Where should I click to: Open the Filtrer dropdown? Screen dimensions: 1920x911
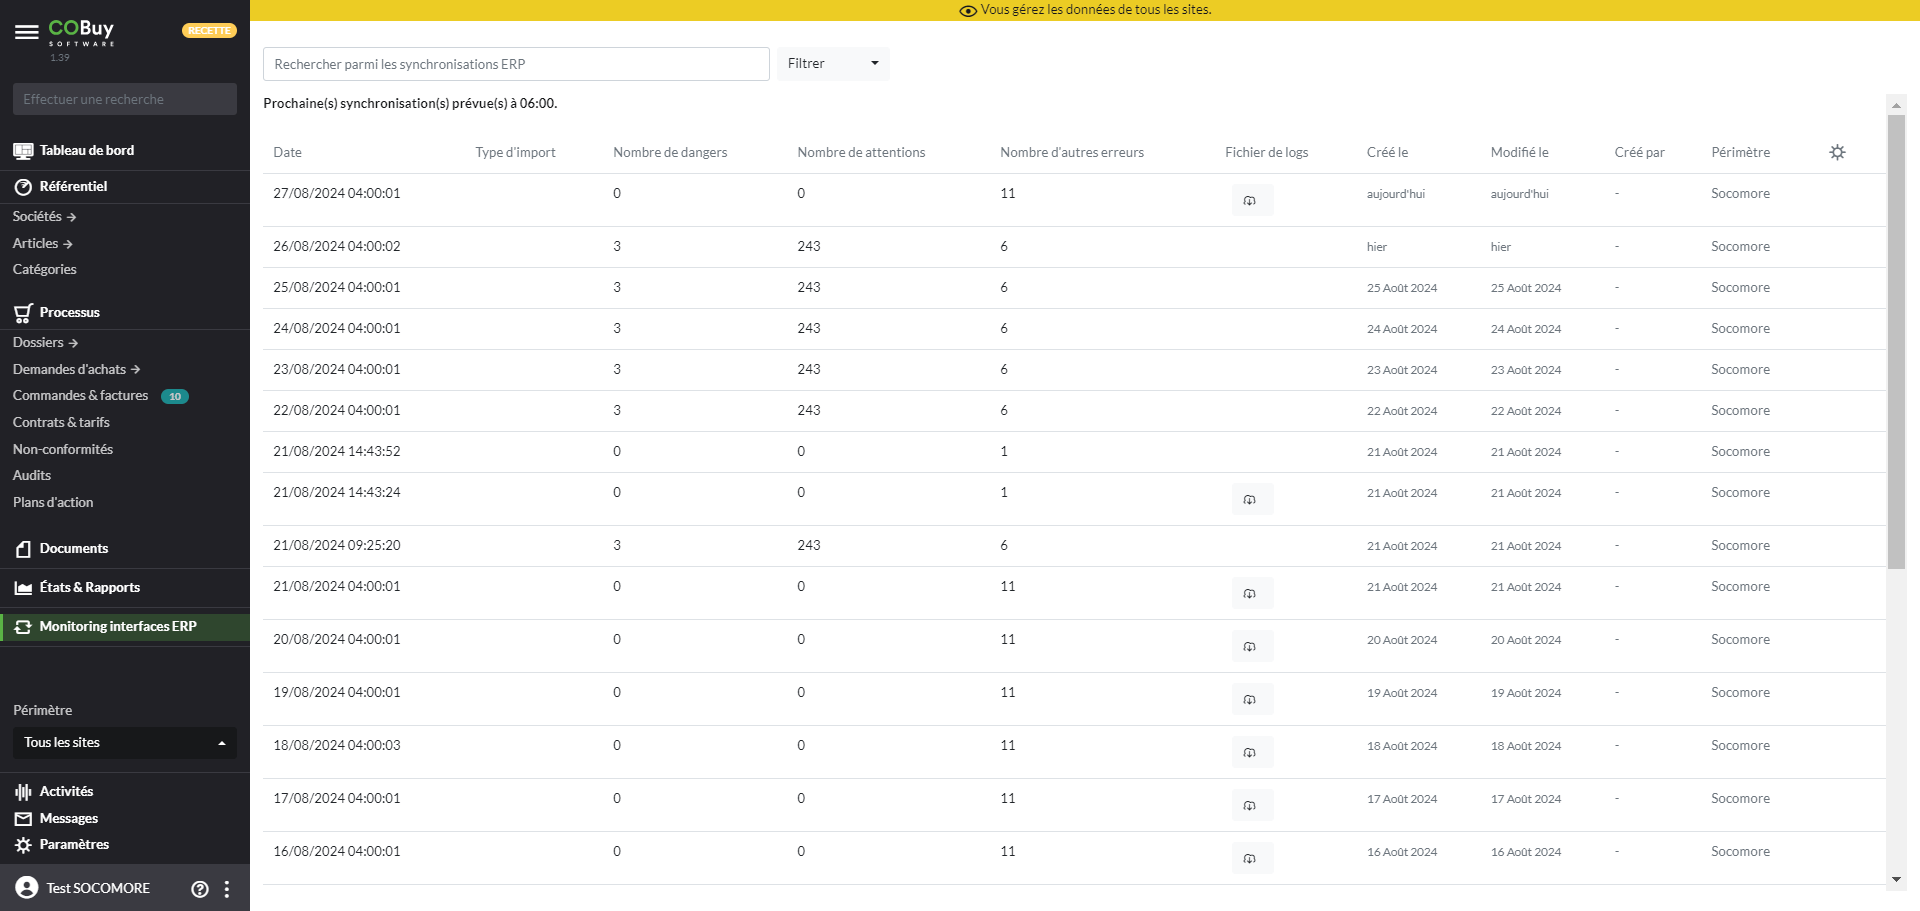pos(832,64)
